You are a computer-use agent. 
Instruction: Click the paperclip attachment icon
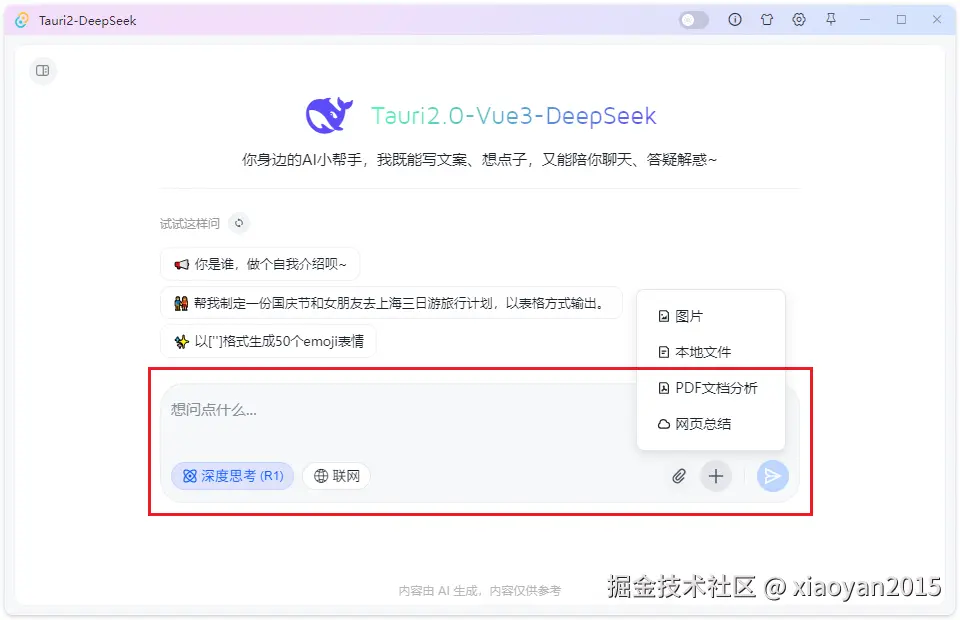click(x=679, y=476)
